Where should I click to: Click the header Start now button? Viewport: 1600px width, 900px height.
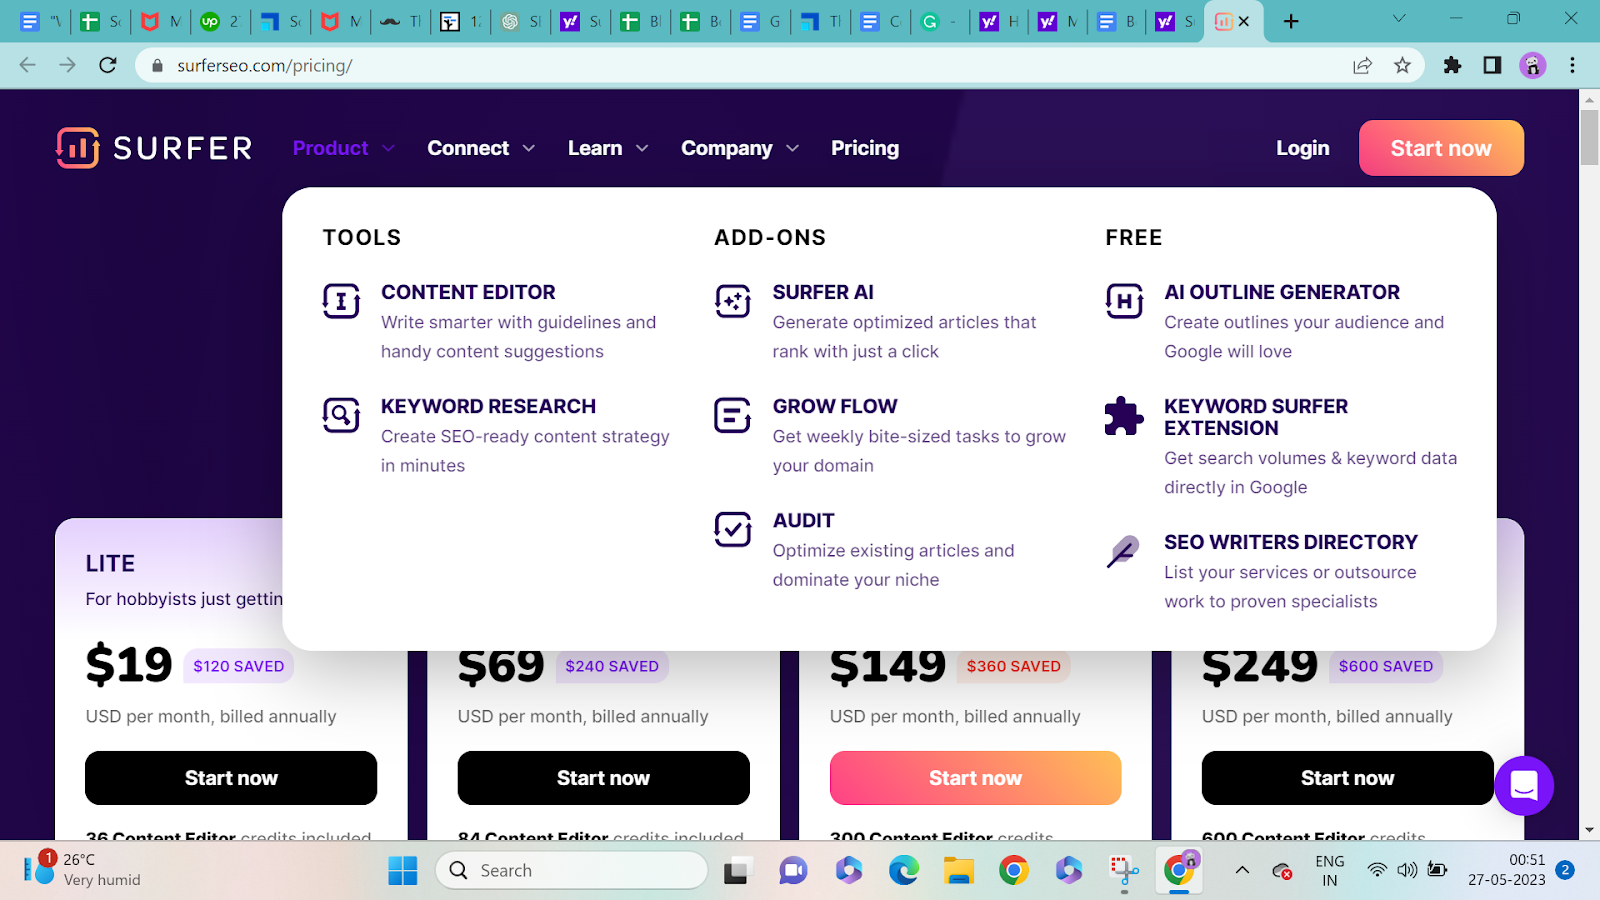[1441, 148]
